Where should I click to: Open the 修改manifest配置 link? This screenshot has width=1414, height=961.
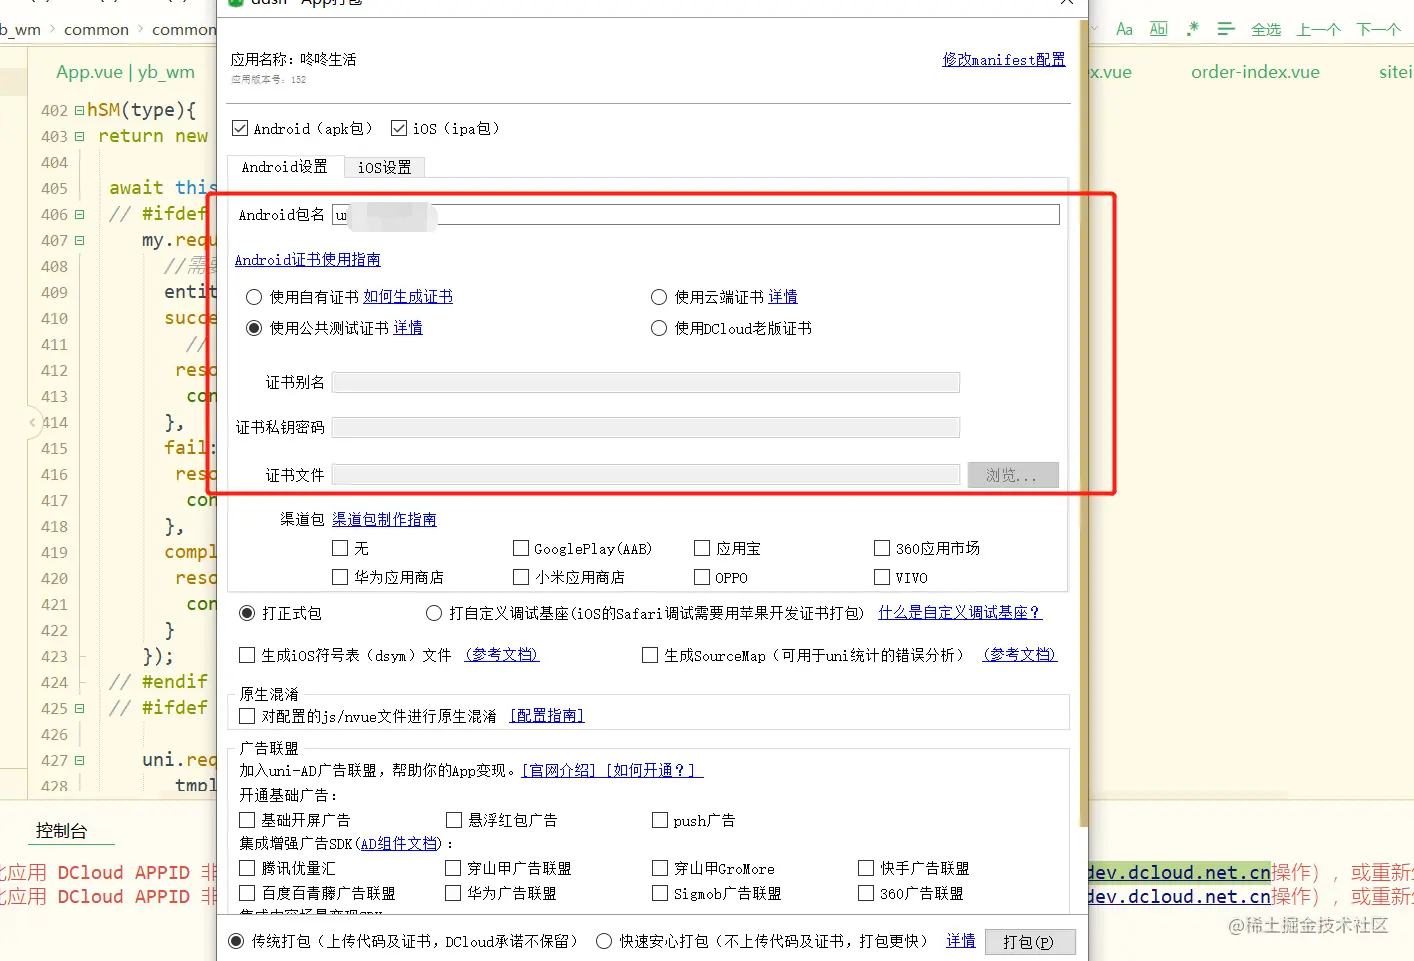click(x=1004, y=60)
